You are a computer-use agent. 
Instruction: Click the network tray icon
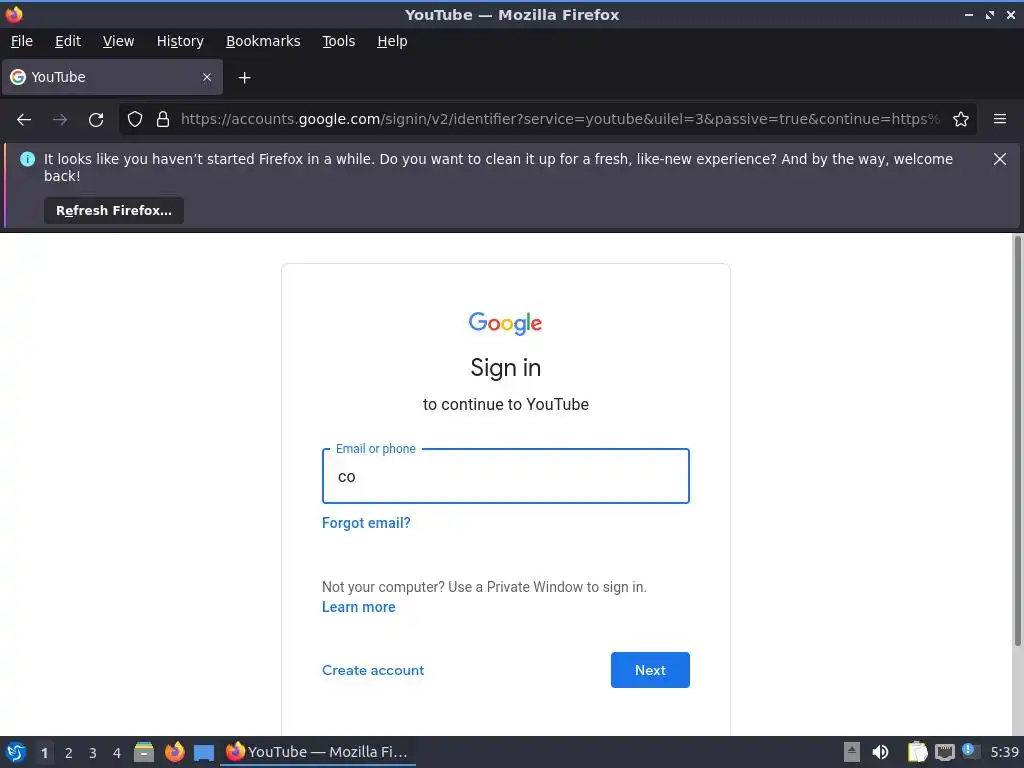pos(944,752)
